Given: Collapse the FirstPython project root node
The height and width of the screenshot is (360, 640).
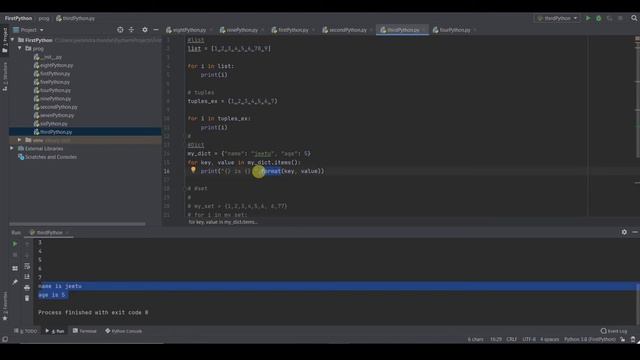Looking at the screenshot, I should 12,40.
